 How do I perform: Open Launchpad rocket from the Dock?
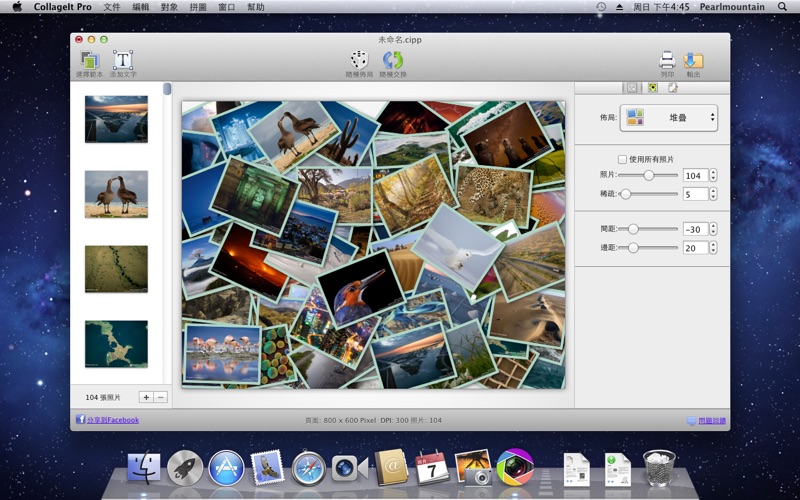(185, 467)
